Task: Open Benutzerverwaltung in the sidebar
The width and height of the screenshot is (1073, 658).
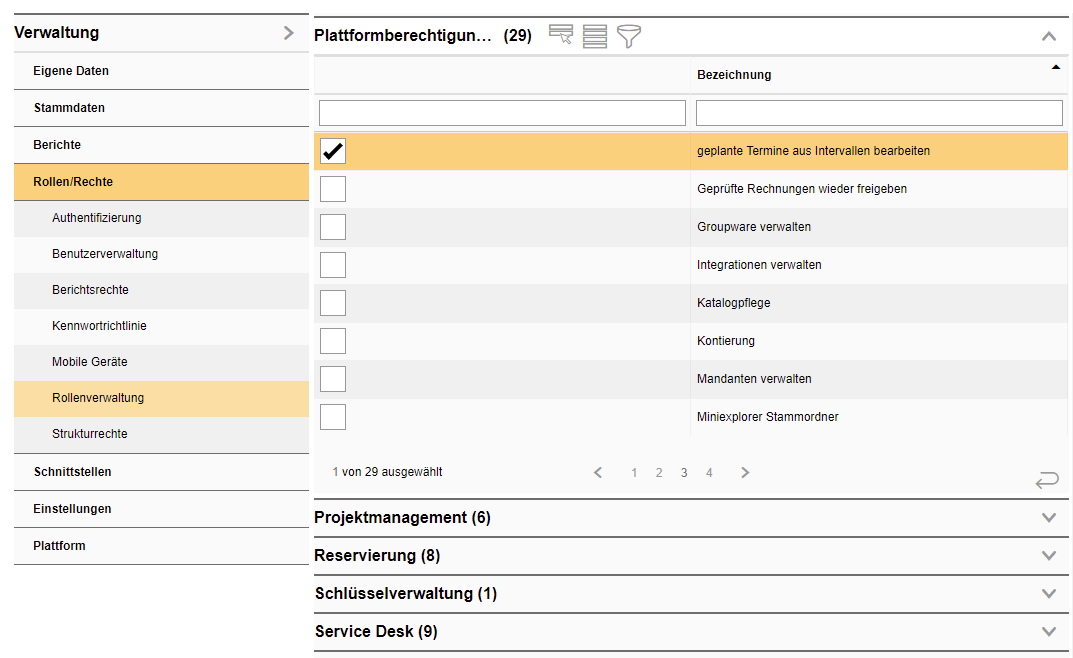Action: point(105,254)
